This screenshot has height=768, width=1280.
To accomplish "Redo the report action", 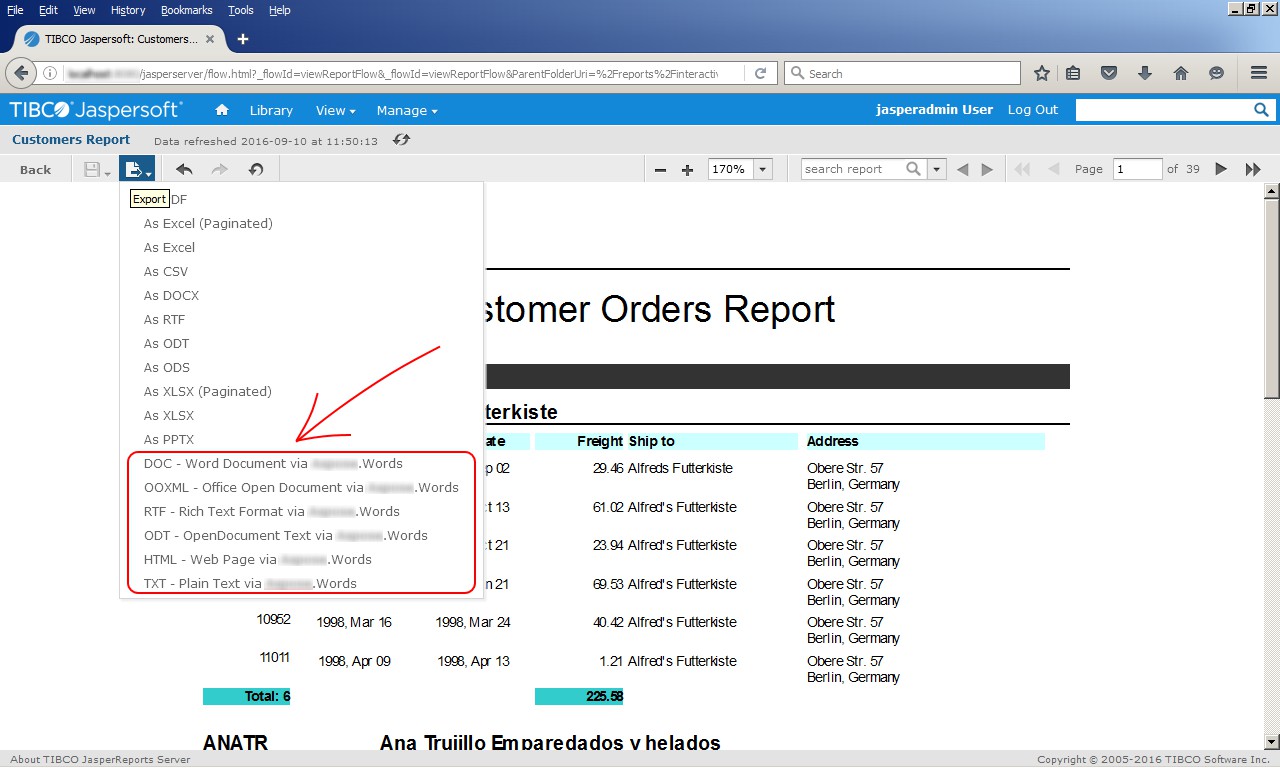I will pos(220,170).
